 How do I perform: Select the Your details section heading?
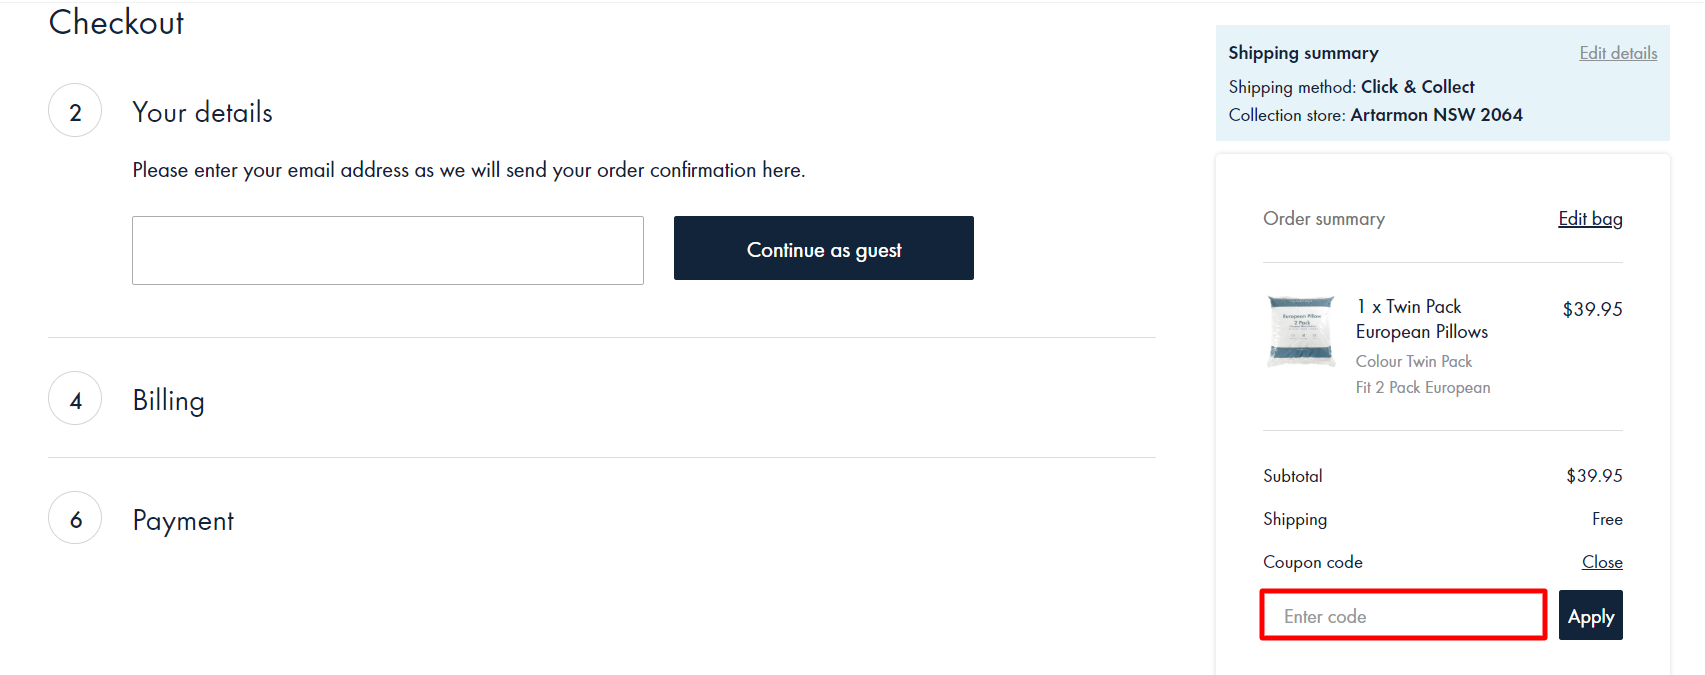tap(202, 112)
